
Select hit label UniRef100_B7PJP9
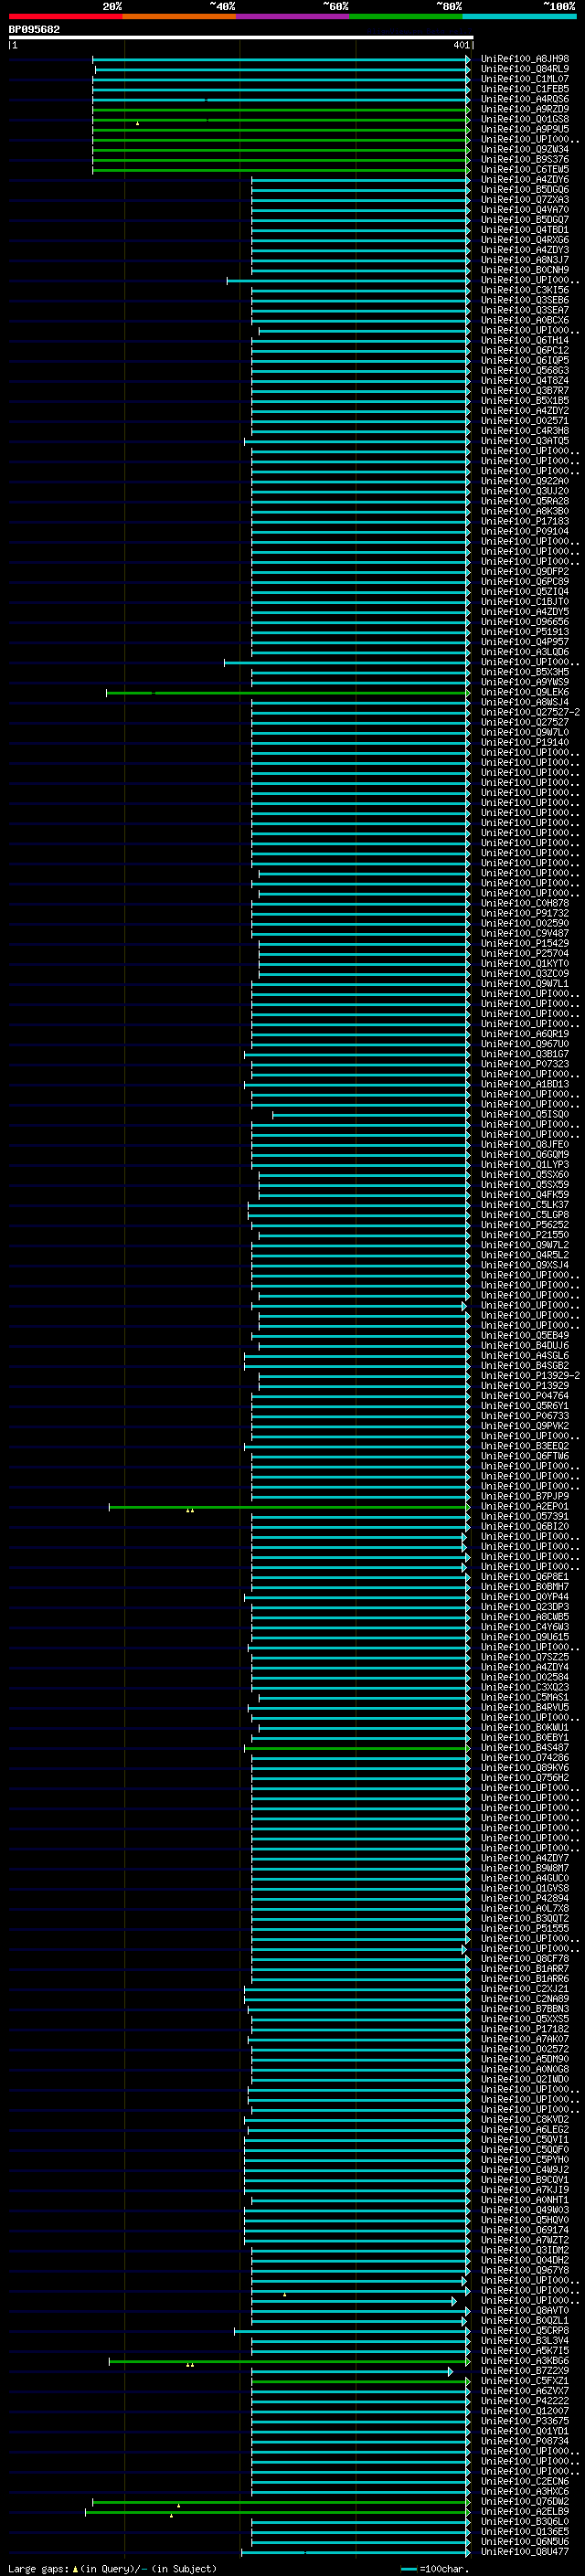pos(525,1496)
